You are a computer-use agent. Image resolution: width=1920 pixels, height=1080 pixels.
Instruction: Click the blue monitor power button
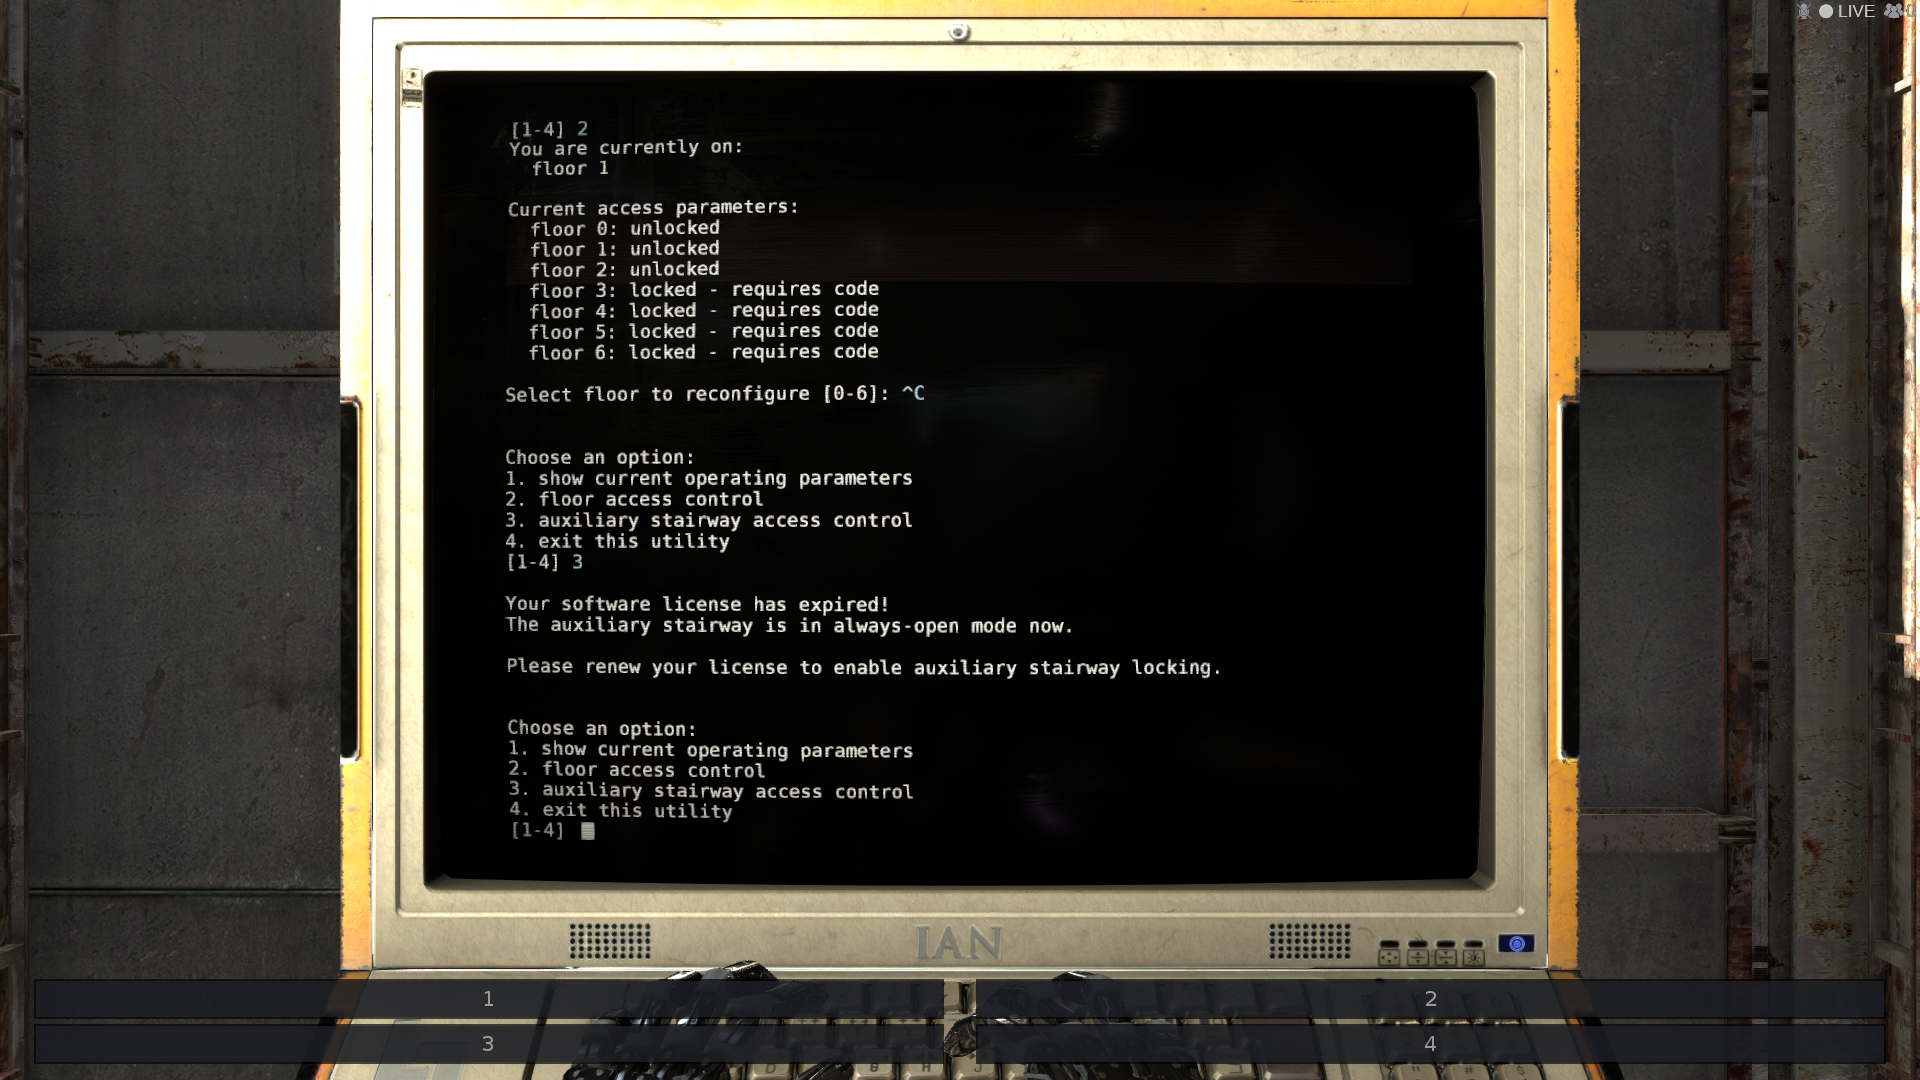click(x=1516, y=944)
